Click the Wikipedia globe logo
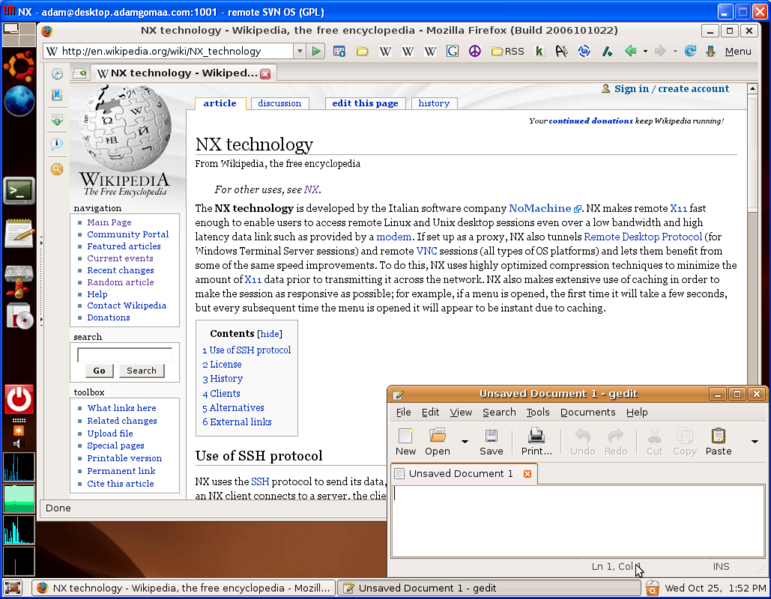This screenshot has width=771, height=599. (x=125, y=129)
